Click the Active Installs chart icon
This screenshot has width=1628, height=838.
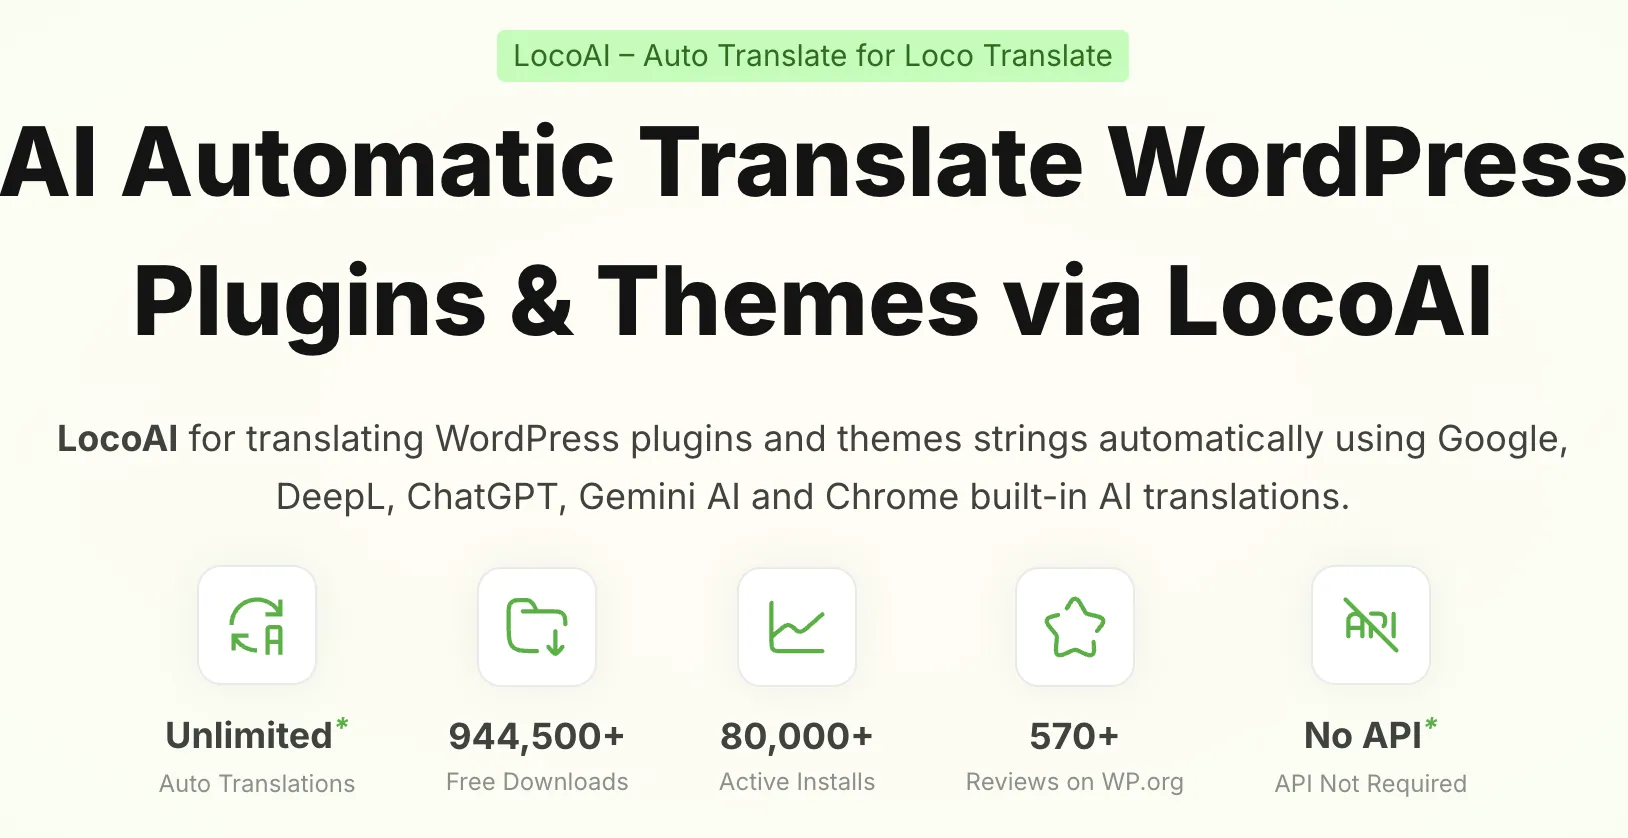click(797, 626)
